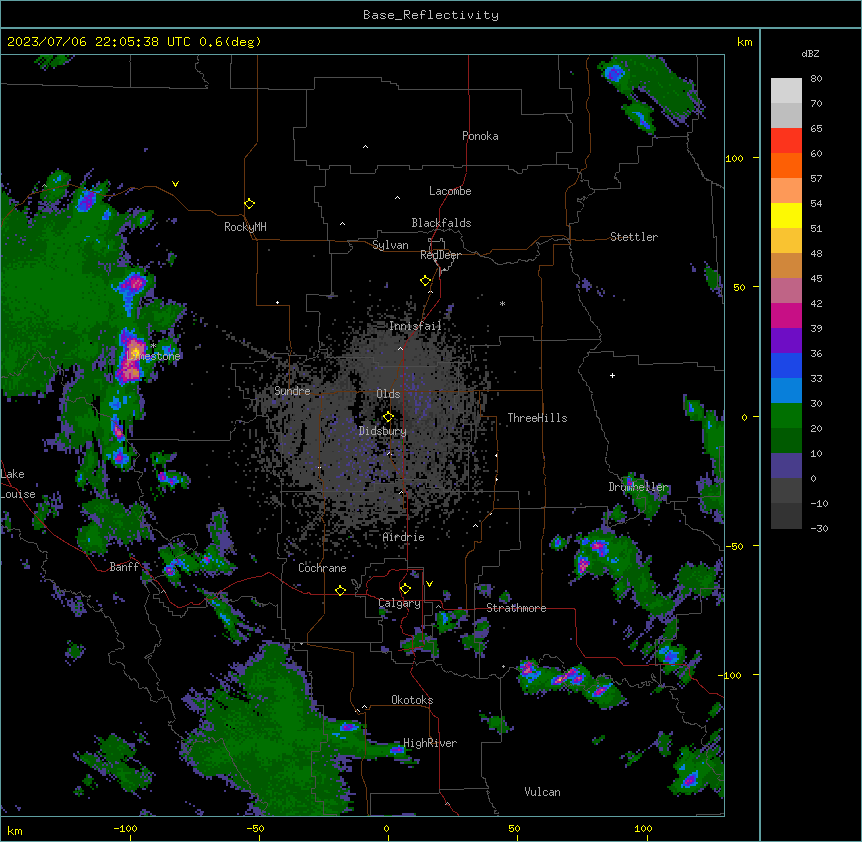862x842 pixels.
Task: Click the right axis tick labeled 50
Action: tap(739, 287)
